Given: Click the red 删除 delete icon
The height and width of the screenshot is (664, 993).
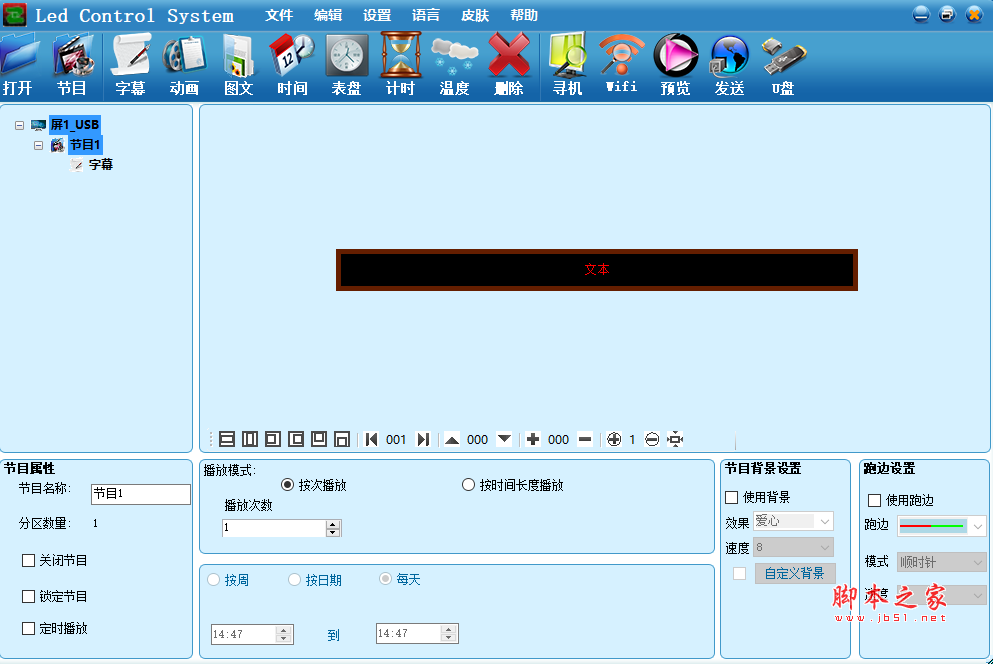Looking at the screenshot, I should 509,65.
